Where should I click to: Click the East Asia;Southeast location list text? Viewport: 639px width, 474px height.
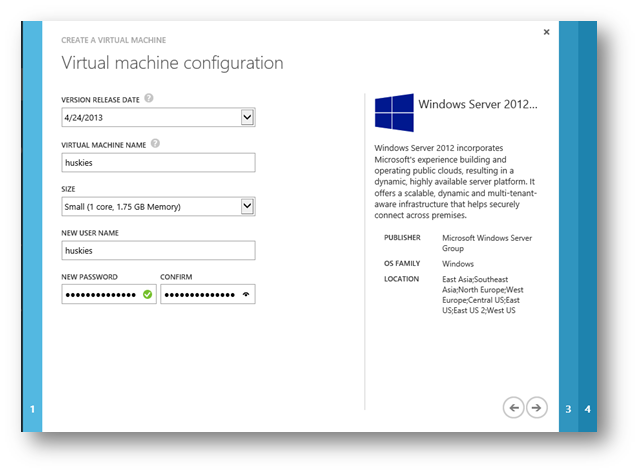coord(483,295)
